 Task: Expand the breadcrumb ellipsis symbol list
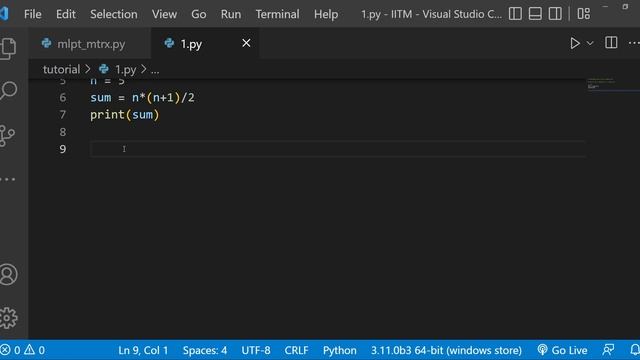point(155,70)
